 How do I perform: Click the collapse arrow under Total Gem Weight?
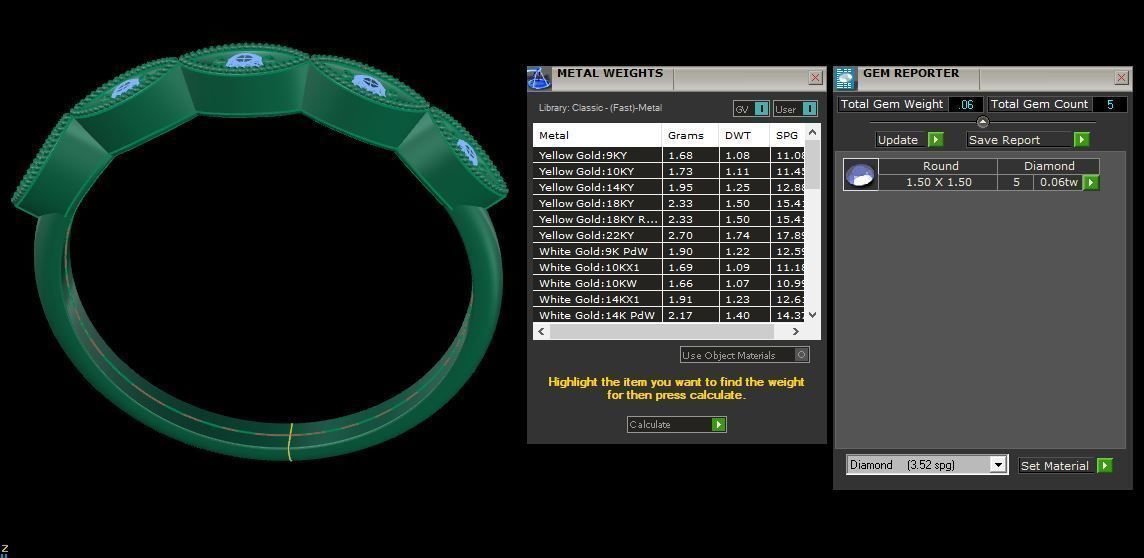[x=982, y=122]
